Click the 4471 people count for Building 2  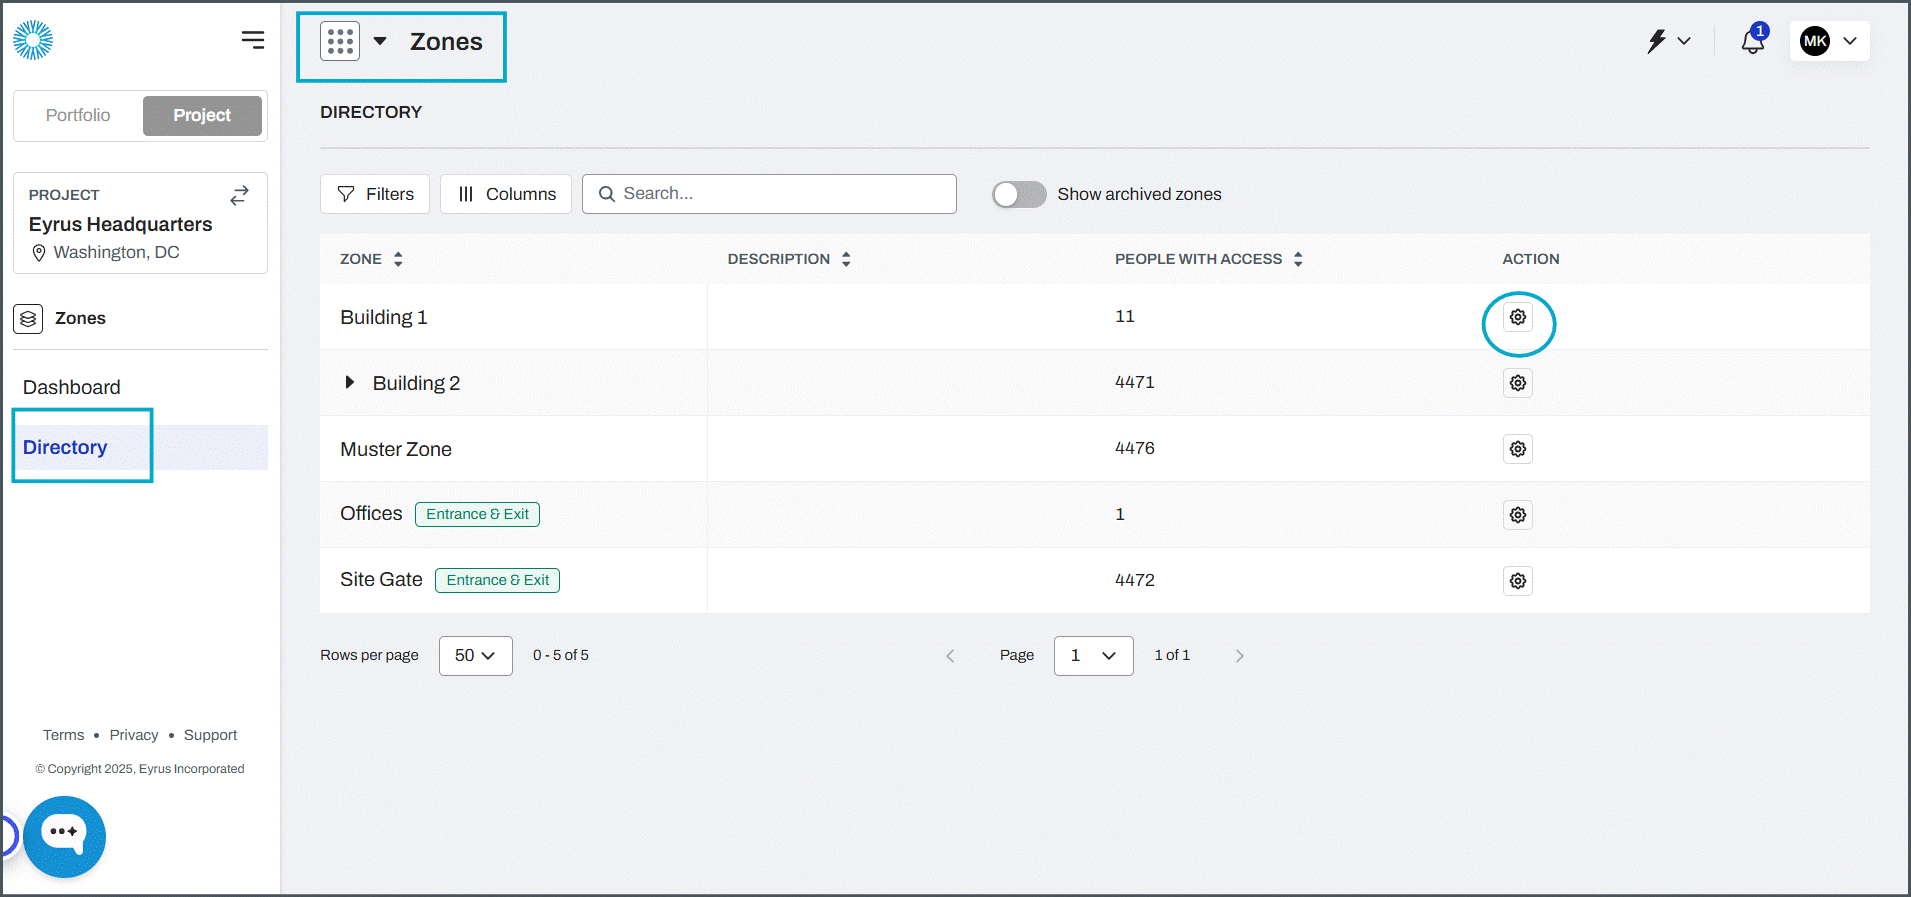1135,382
